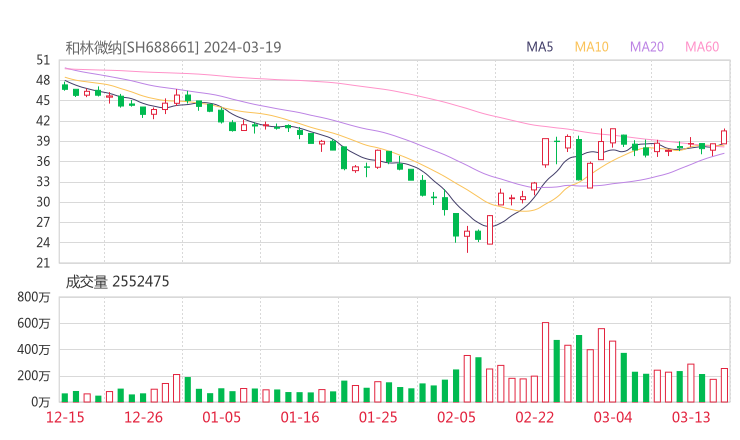Click the 02-22 date axis label
The height and width of the screenshot is (440, 740).
pos(535,417)
